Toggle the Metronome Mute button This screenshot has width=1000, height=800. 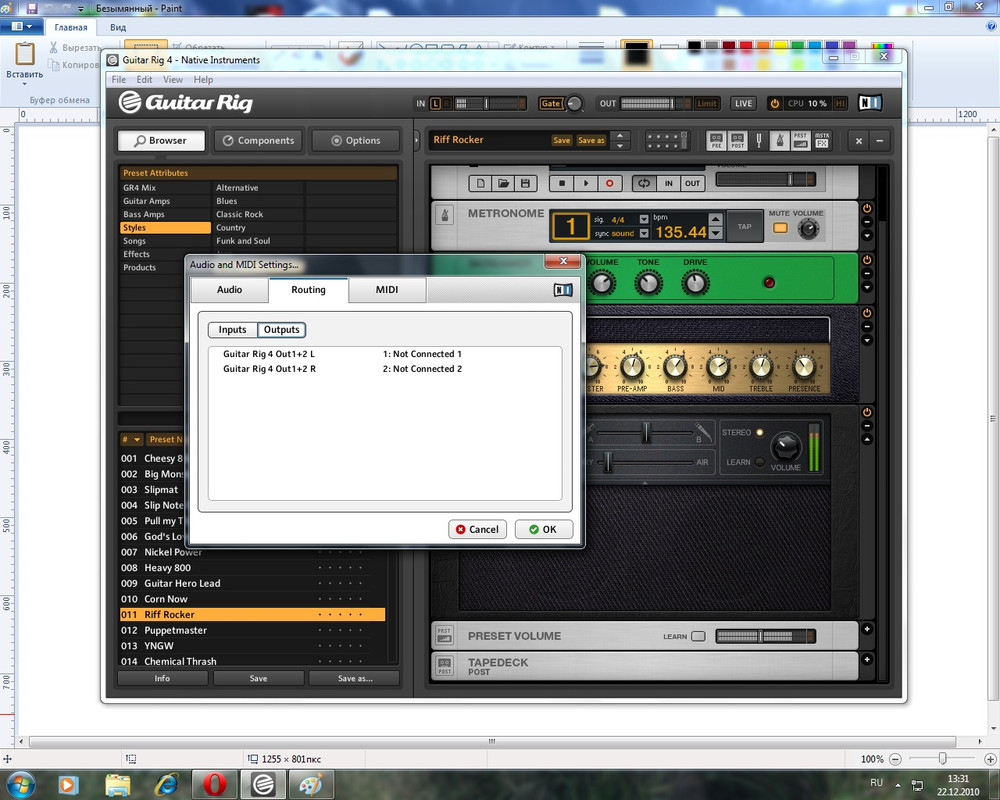click(x=780, y=228)
